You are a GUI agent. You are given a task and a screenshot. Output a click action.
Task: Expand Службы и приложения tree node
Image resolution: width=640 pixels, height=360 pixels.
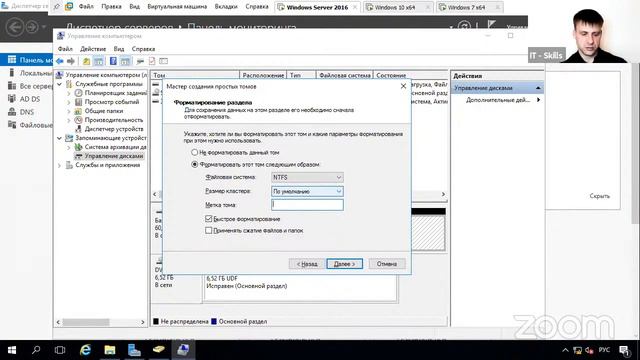click(x=60, y=165)
